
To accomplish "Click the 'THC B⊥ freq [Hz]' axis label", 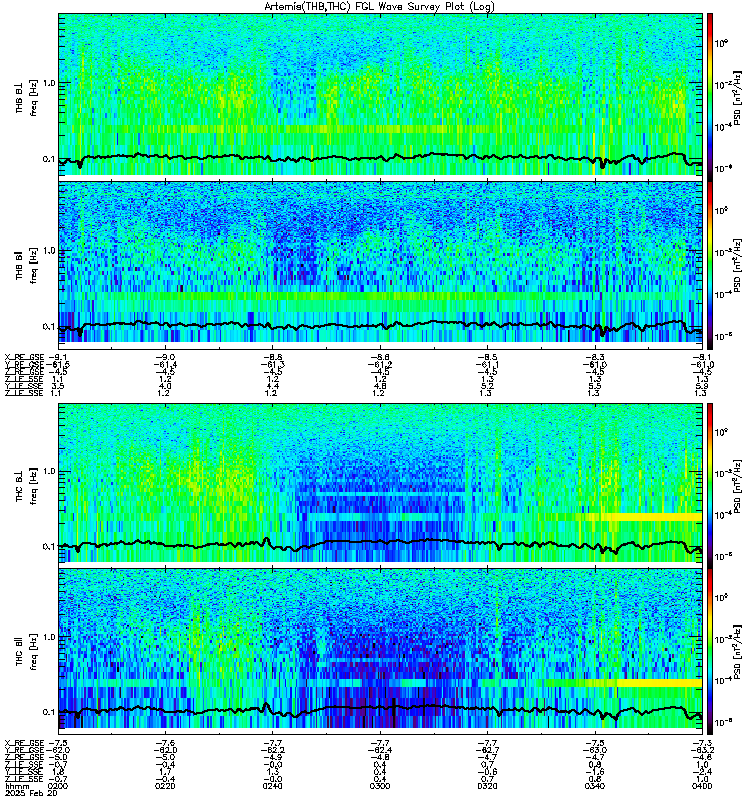I will click(27, 485).
